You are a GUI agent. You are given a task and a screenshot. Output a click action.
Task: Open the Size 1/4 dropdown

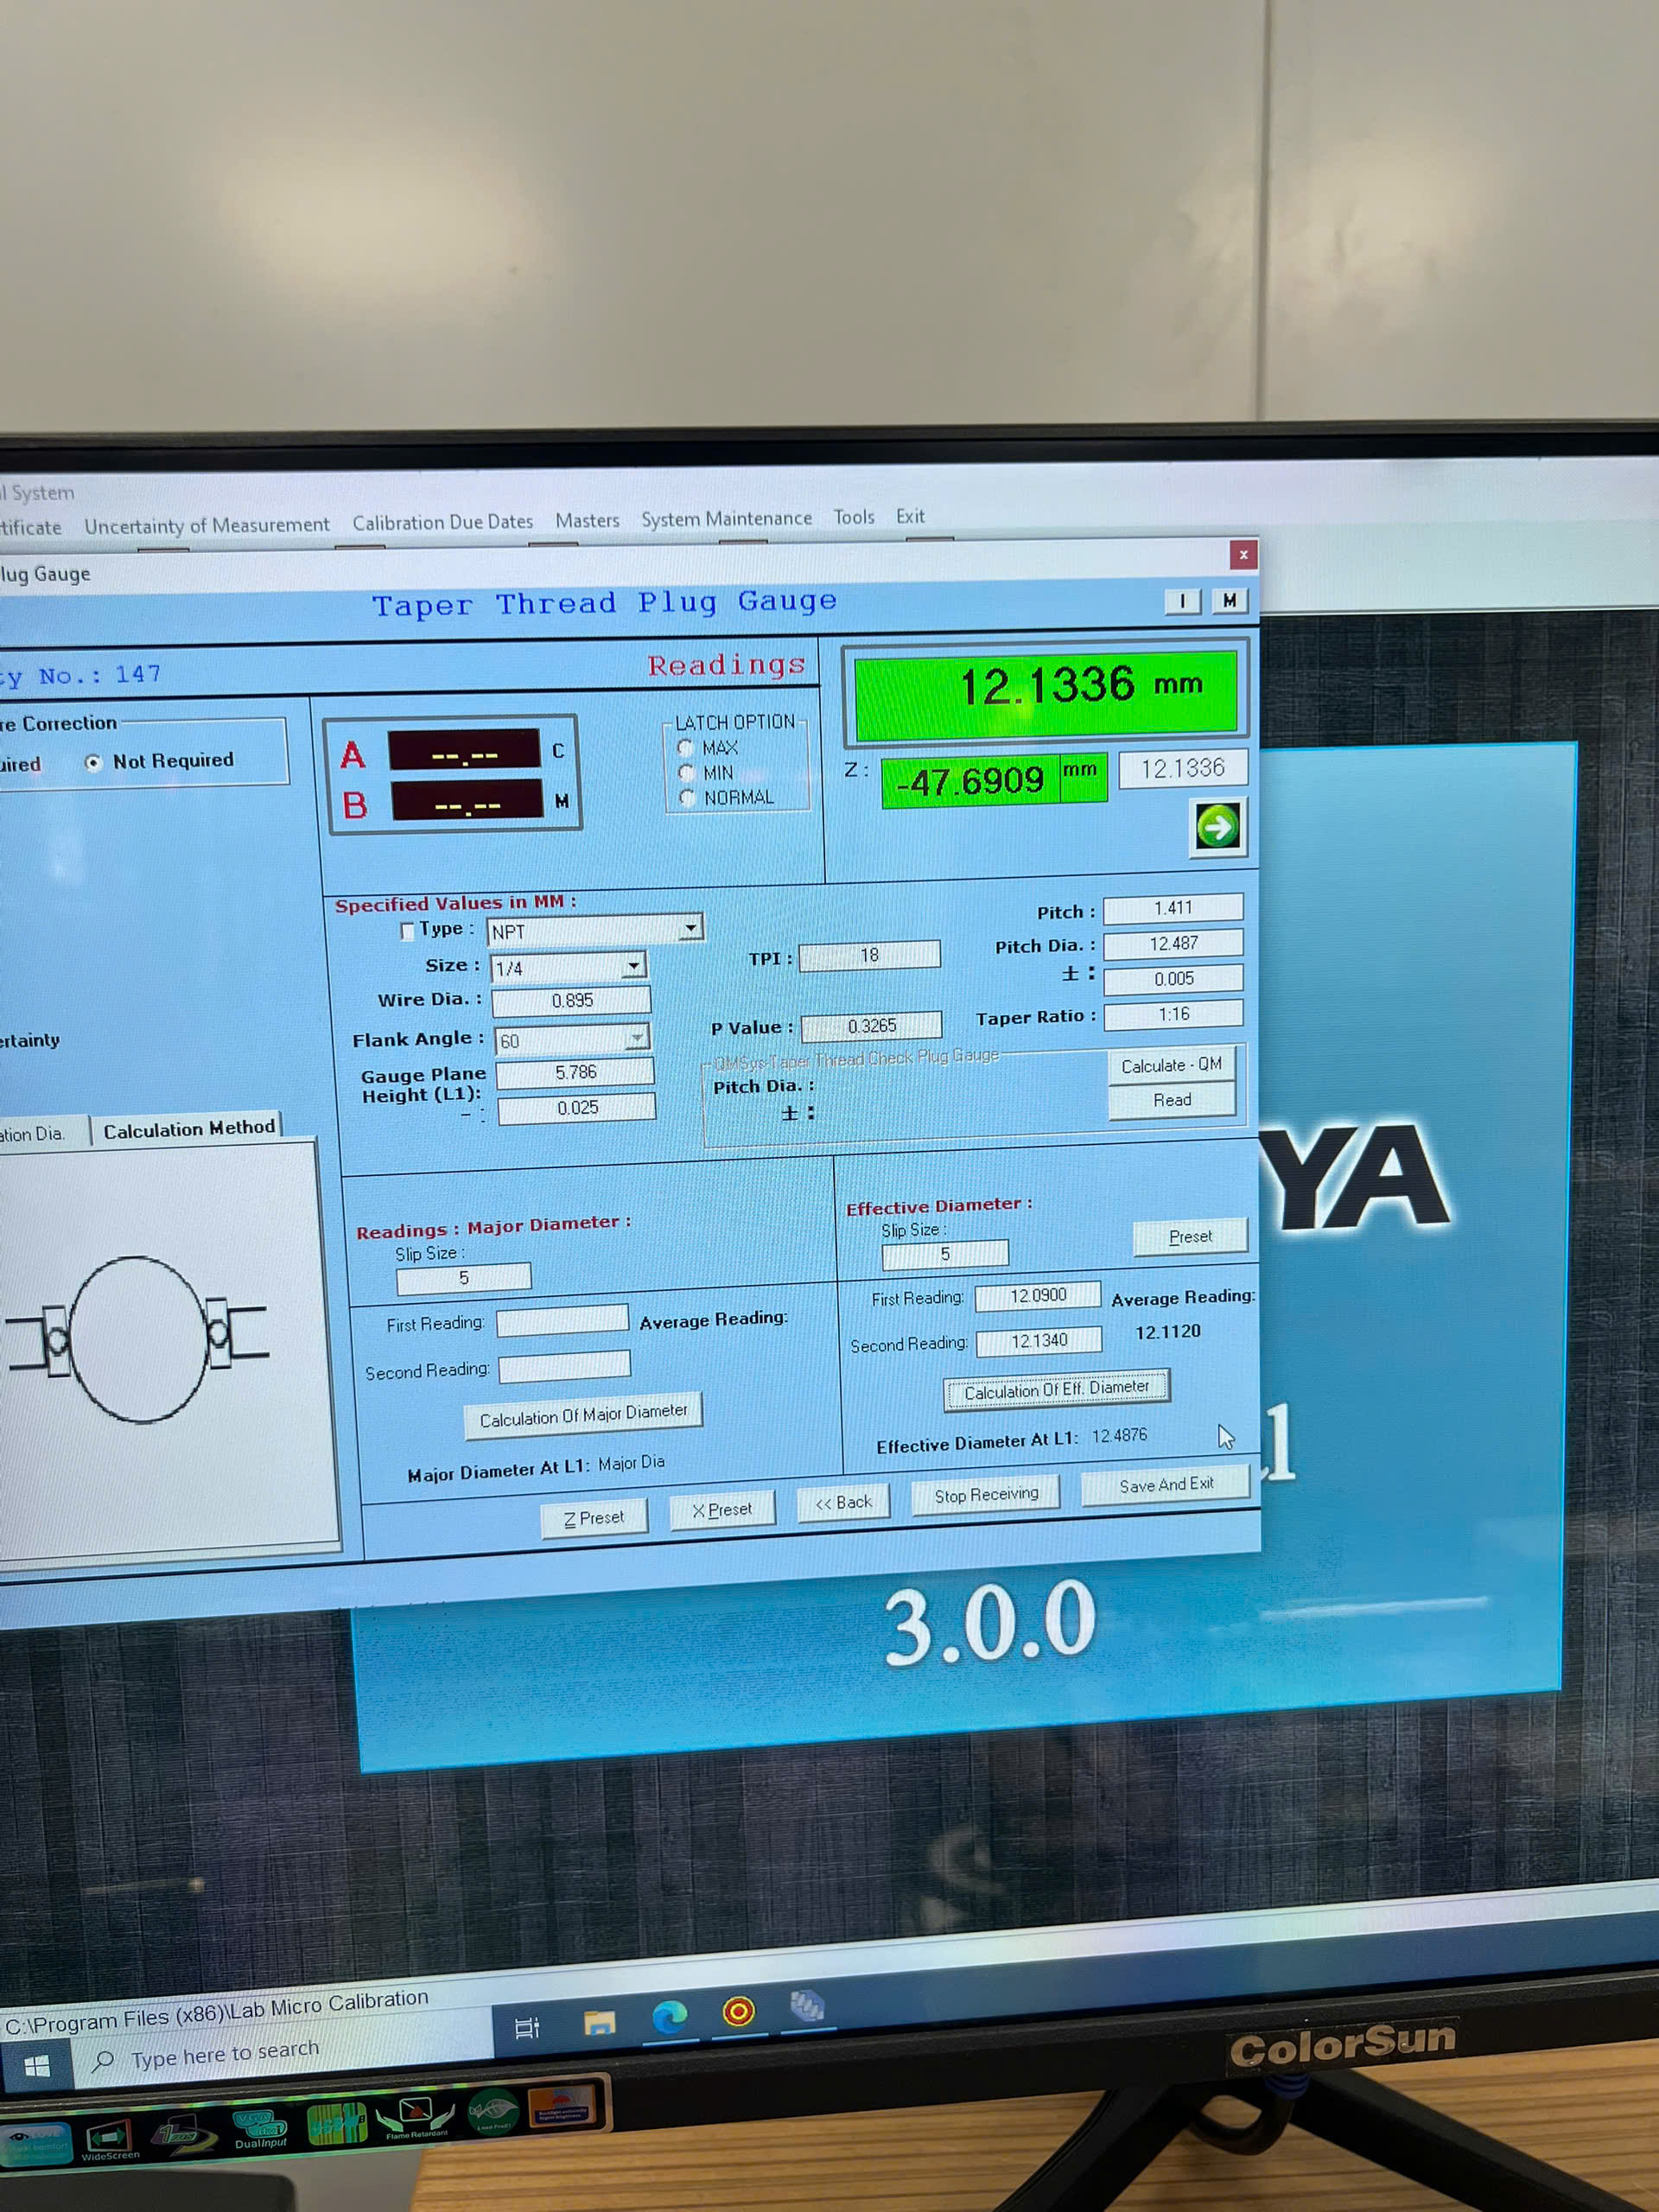(633, 966)
